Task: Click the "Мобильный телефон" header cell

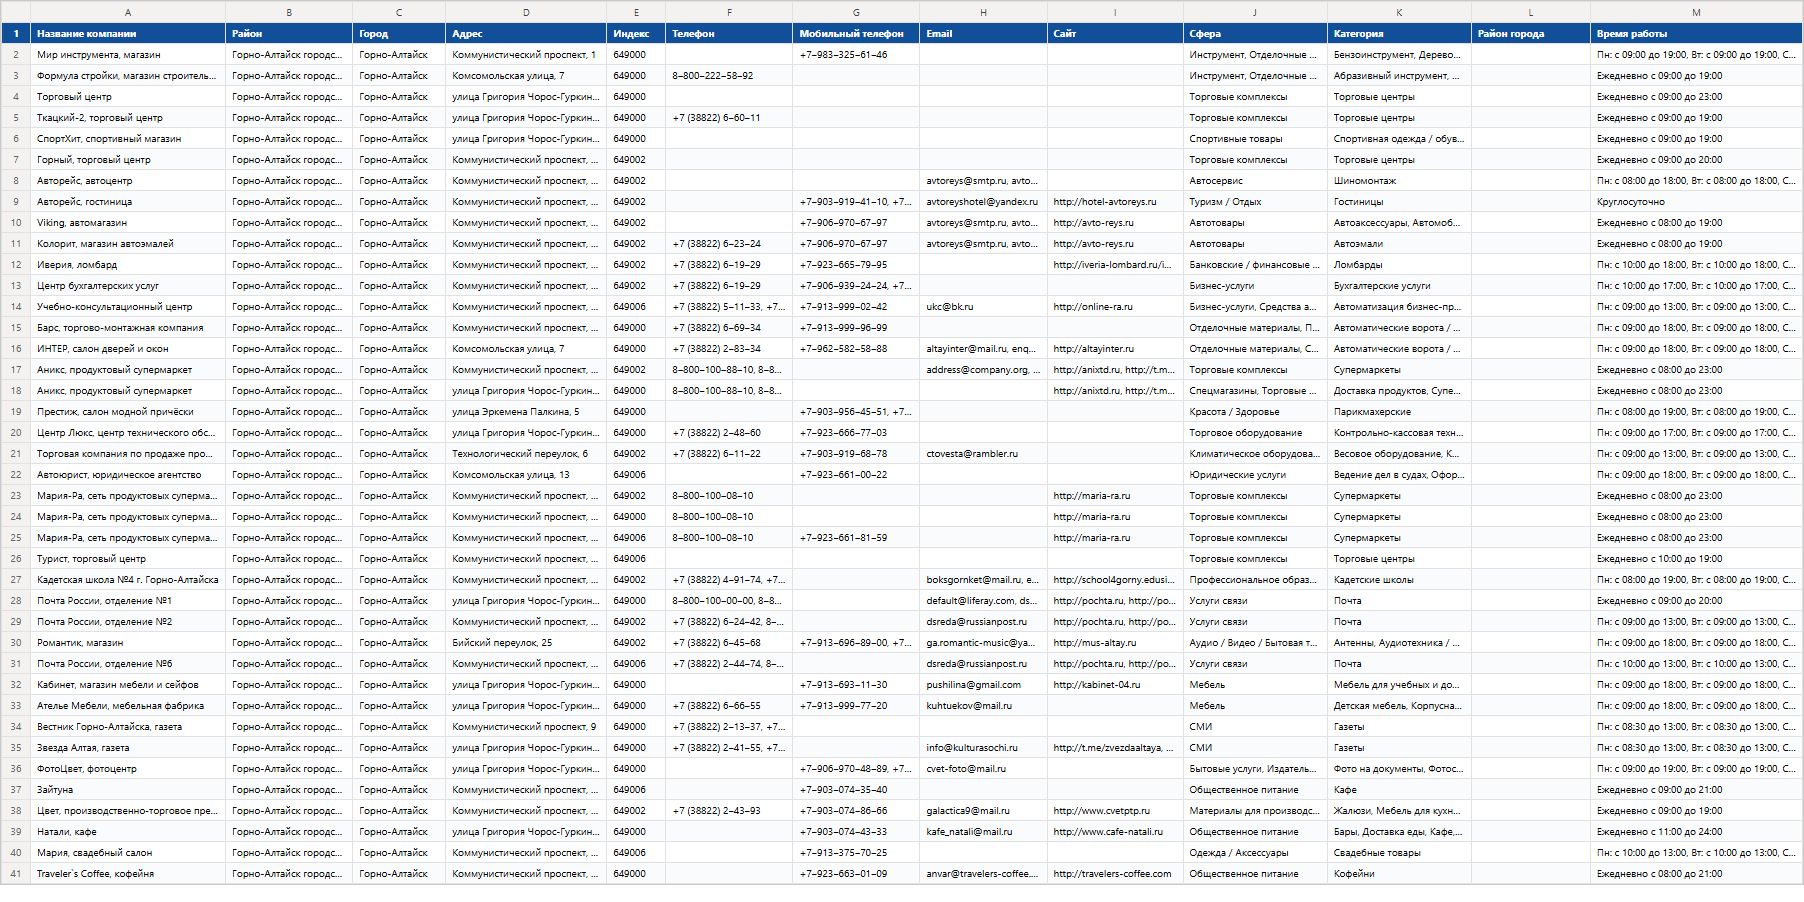Action: pyautogui.click(x=856, y=34)
